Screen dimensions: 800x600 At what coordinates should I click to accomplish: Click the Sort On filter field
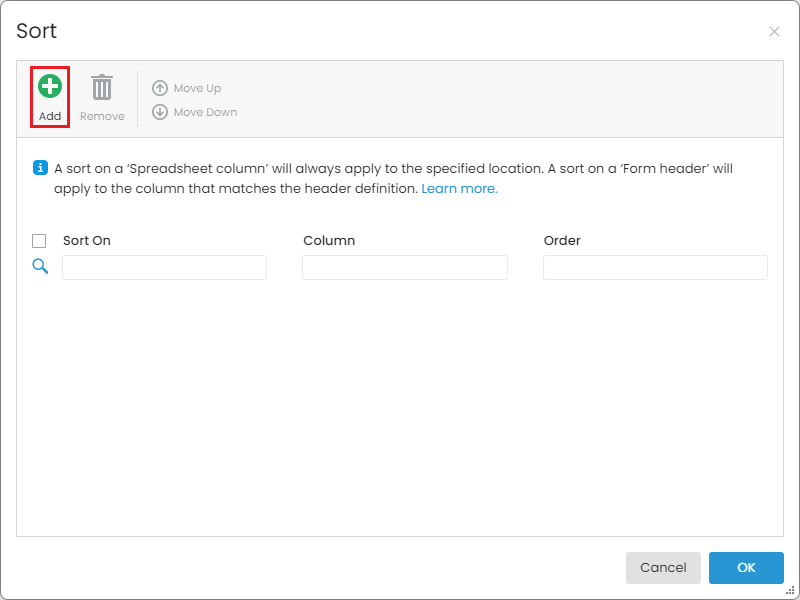[x=164, y=267]
